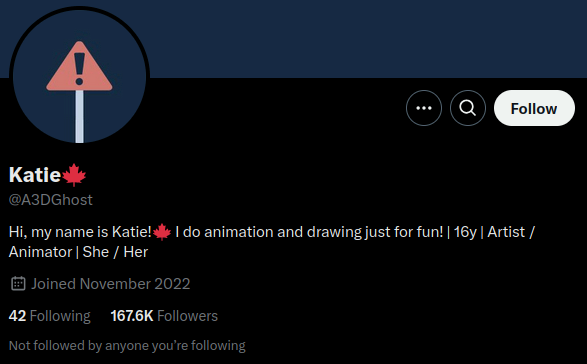This screenshot has height=364, width=587.
Task: Select the @A3DGhost username handle
Action: (x=51, y=200)
